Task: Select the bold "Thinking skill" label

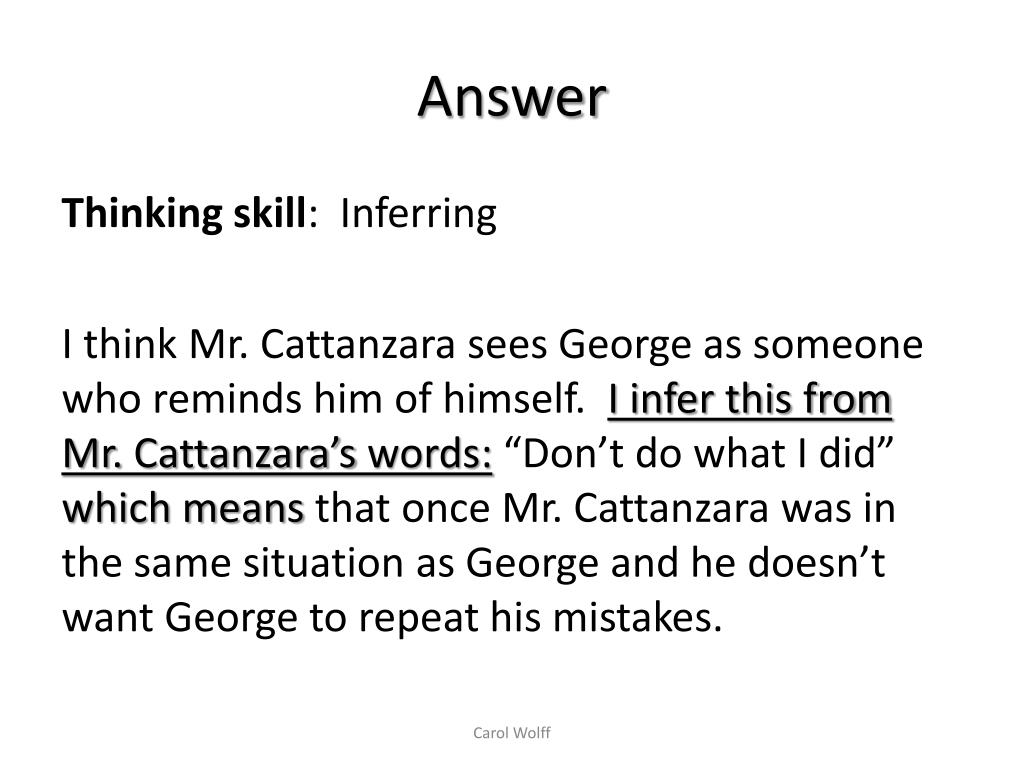Action: (185, 214)
